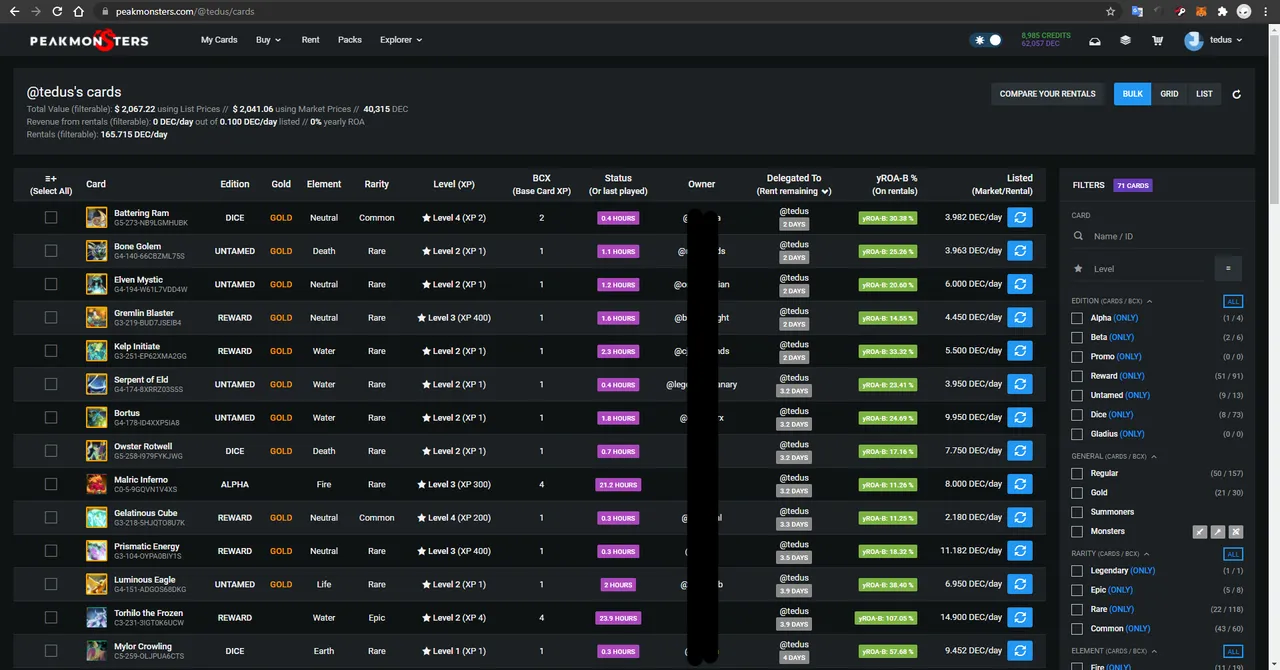Reload the browser page
The width and height of the screenshot is (1280, 670).
pos(57,12)
